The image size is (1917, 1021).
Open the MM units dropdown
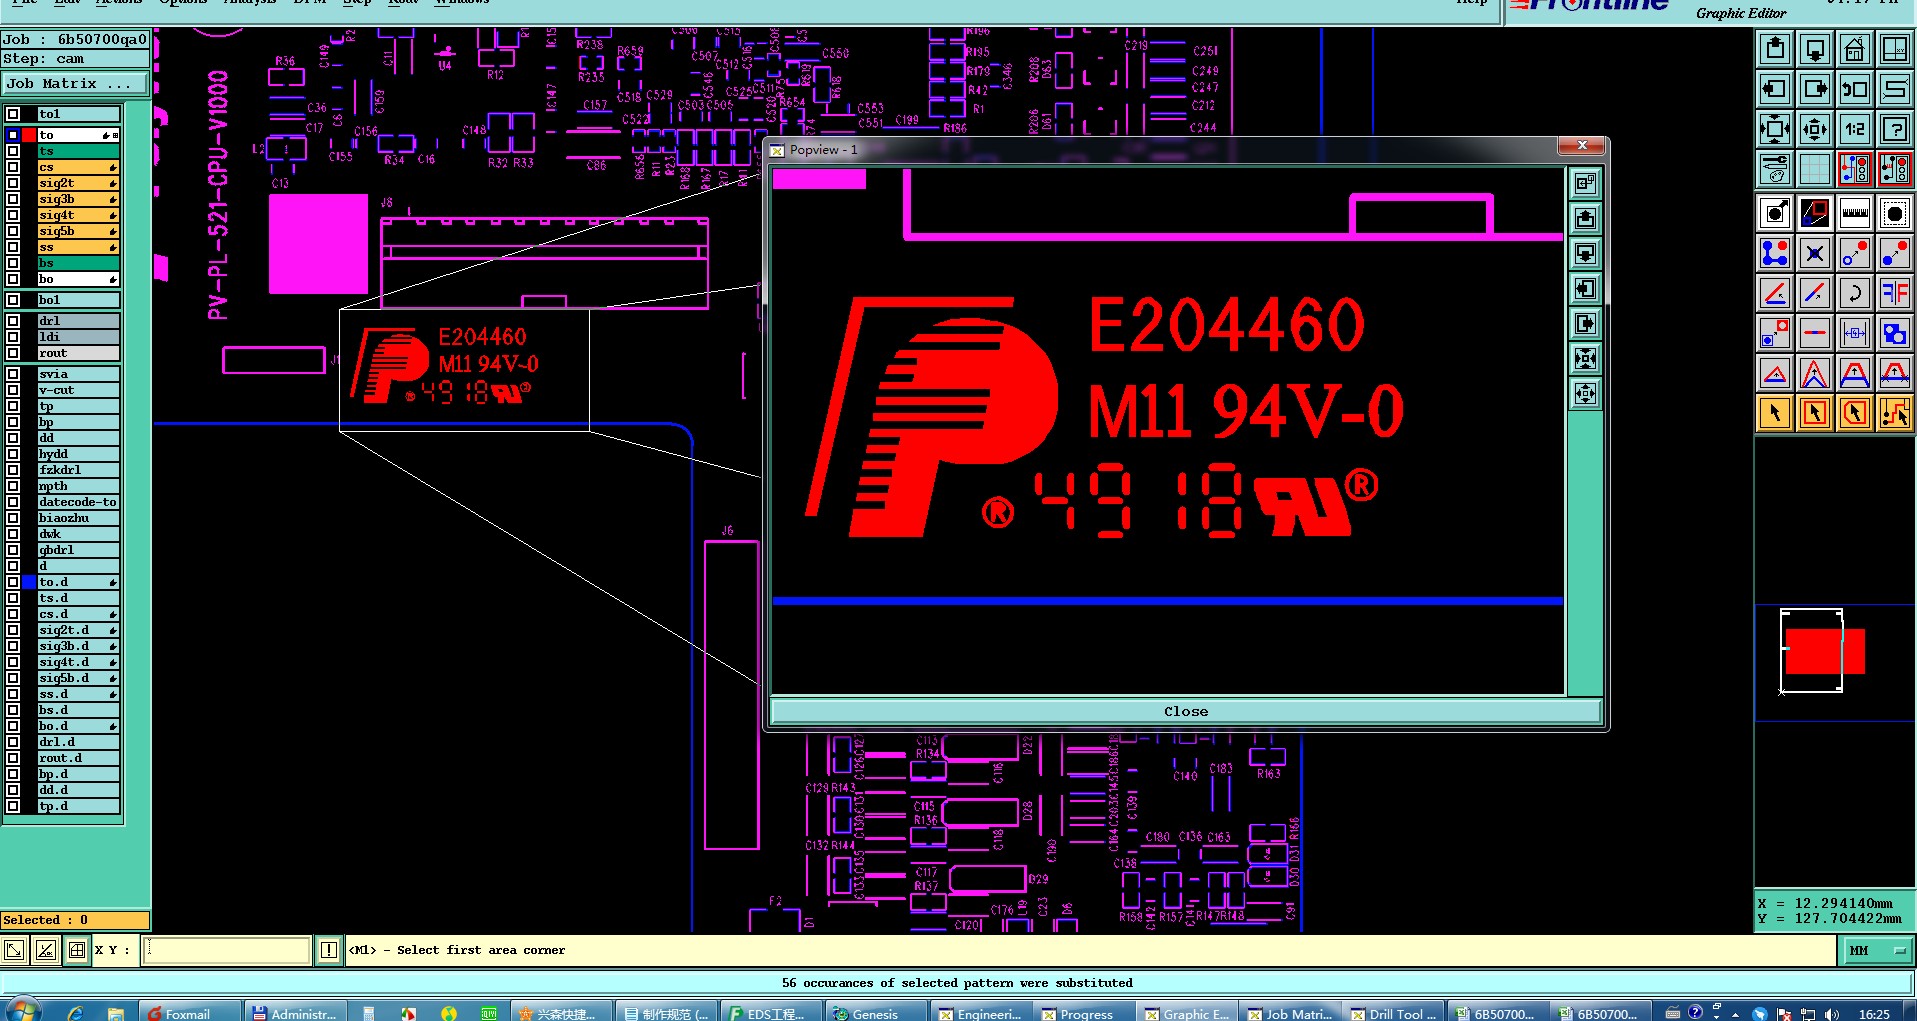[1878, 951]
